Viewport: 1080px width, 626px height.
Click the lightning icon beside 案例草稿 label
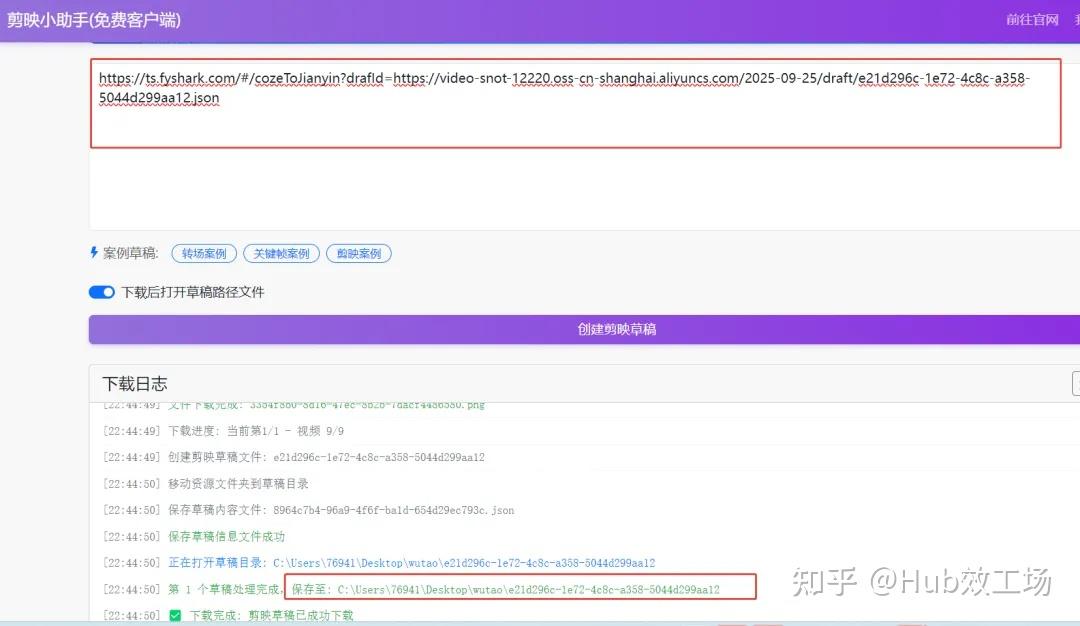(96, 253)
